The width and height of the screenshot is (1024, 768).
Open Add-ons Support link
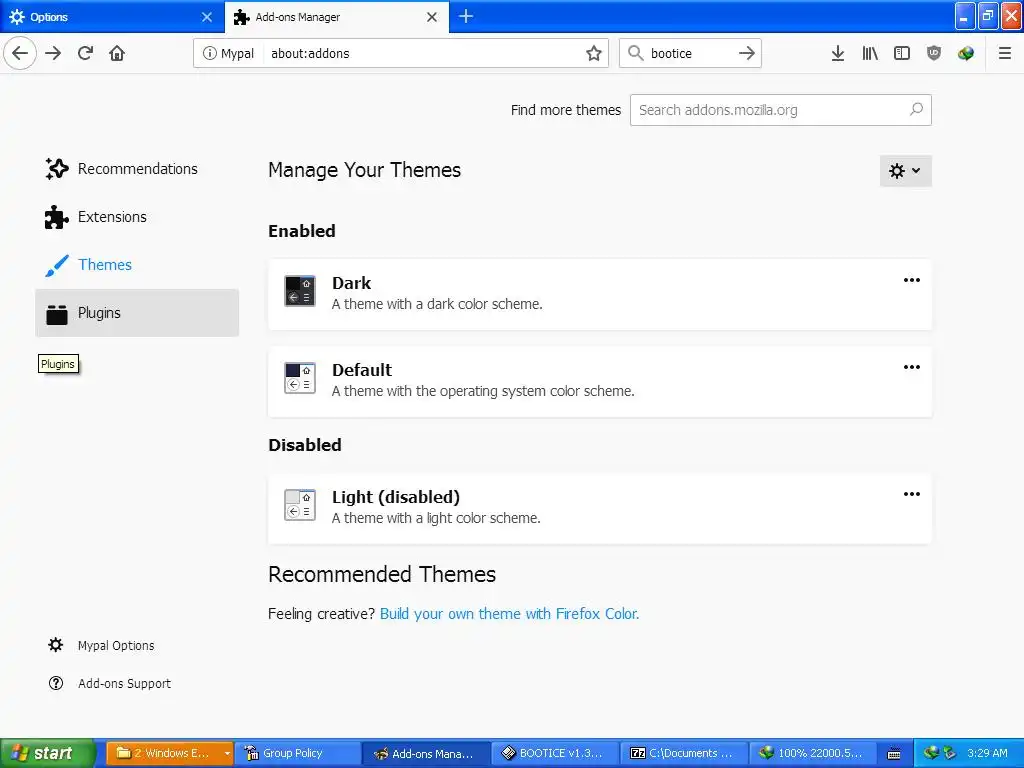tap(109, 683)
